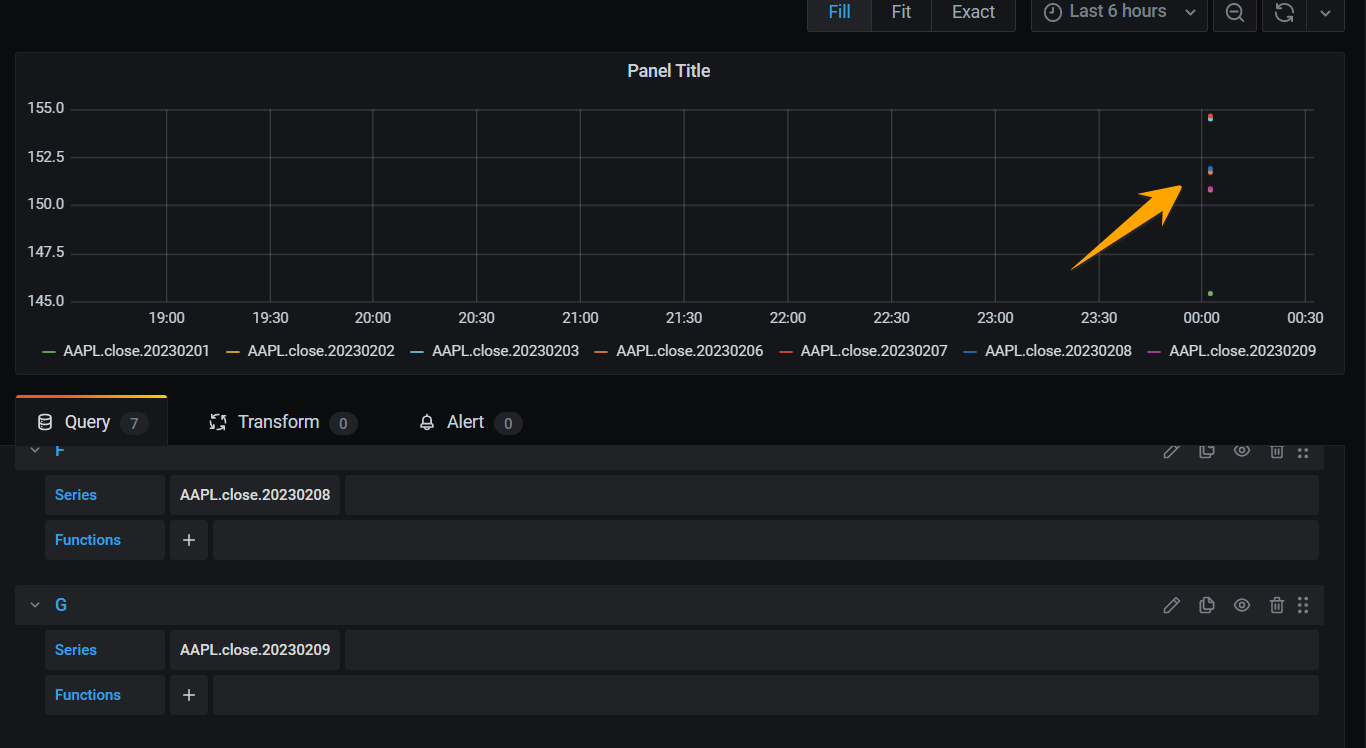Viewport: 1366px width, 748px height.
Task: Add a function to series AAPL.close.20230208
Action: point(189,540)
